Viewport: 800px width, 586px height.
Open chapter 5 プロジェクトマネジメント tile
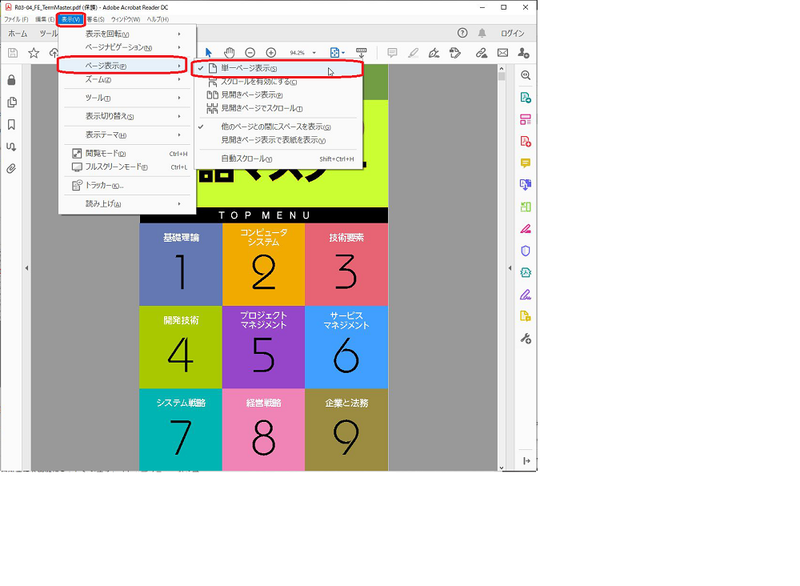[x=263, y=347]
